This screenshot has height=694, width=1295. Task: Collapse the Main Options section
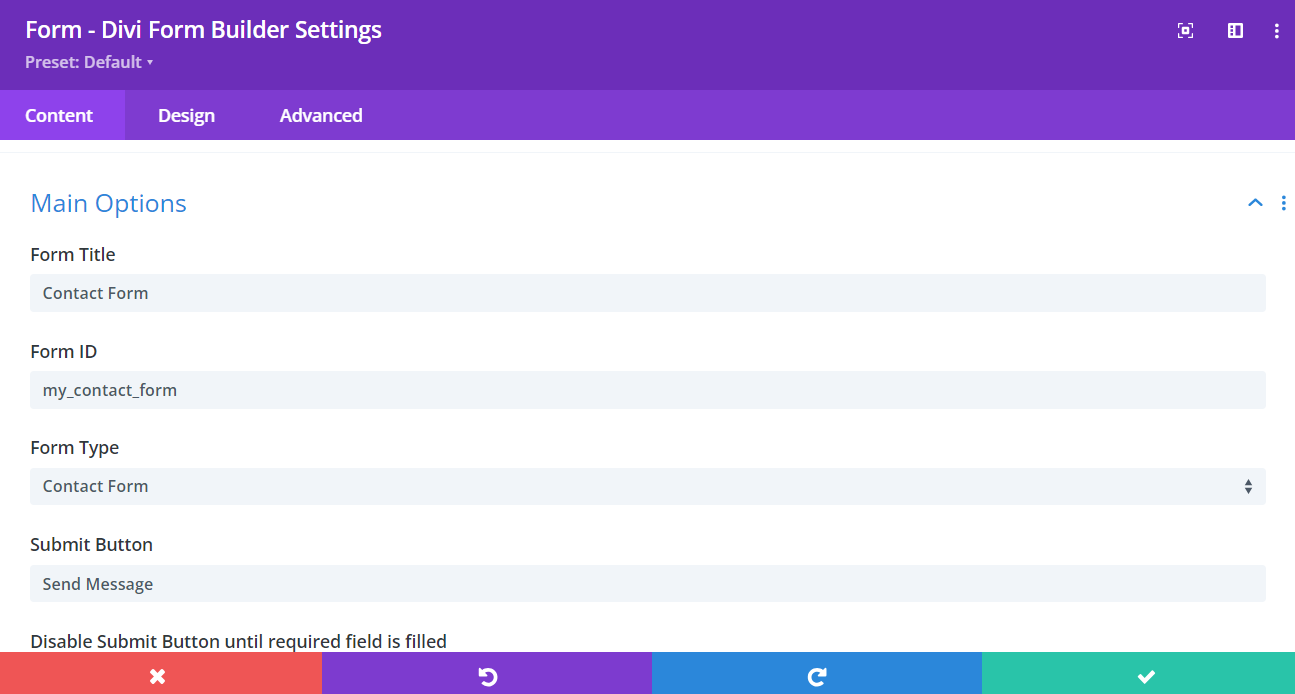(1255, 203)
